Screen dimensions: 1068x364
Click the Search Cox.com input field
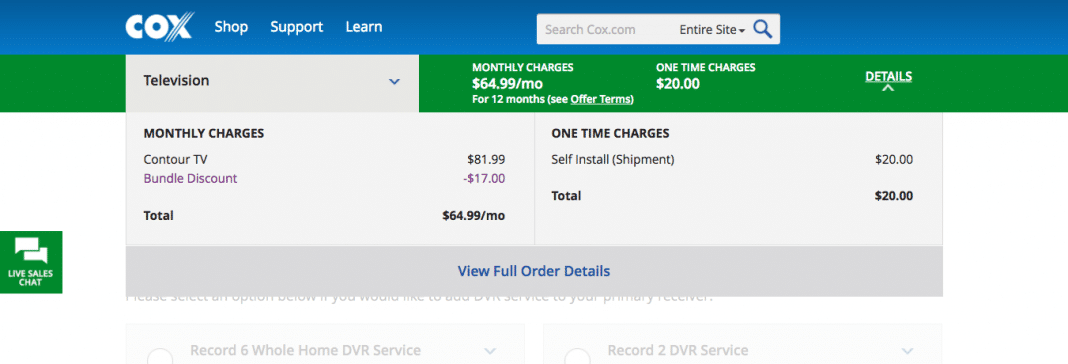[x=604, y=29]
